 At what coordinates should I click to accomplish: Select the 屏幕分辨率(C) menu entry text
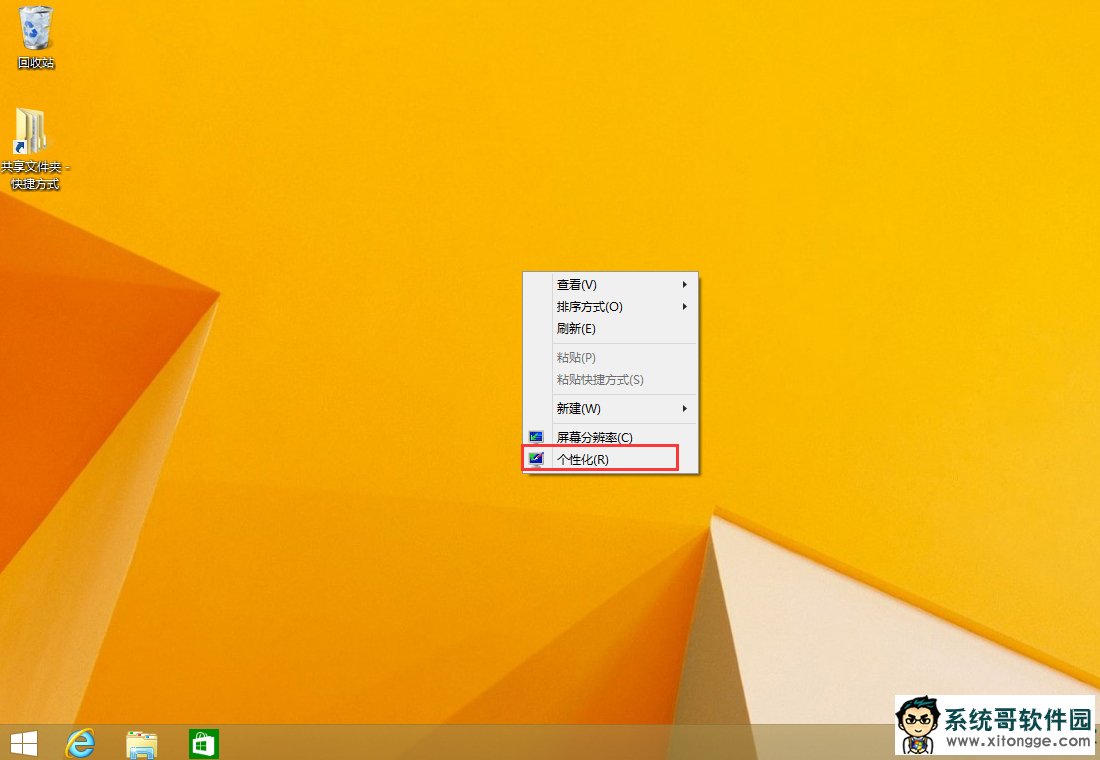pos(594,438)
